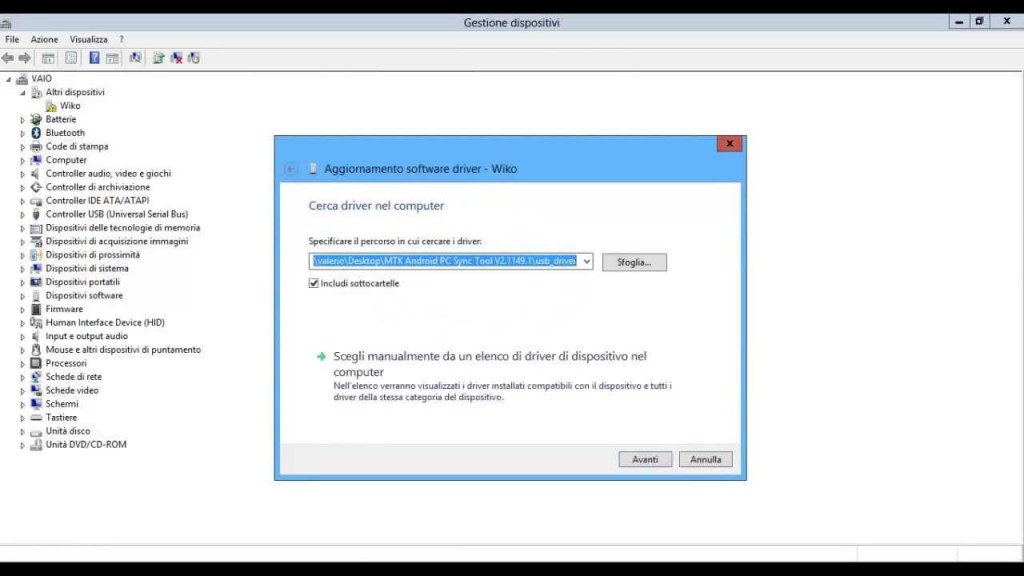Image resolution: width=1024 pixels, height=576 pixels.
Task: Select the Wiko unknown device icon
Action: click(51, 106)
